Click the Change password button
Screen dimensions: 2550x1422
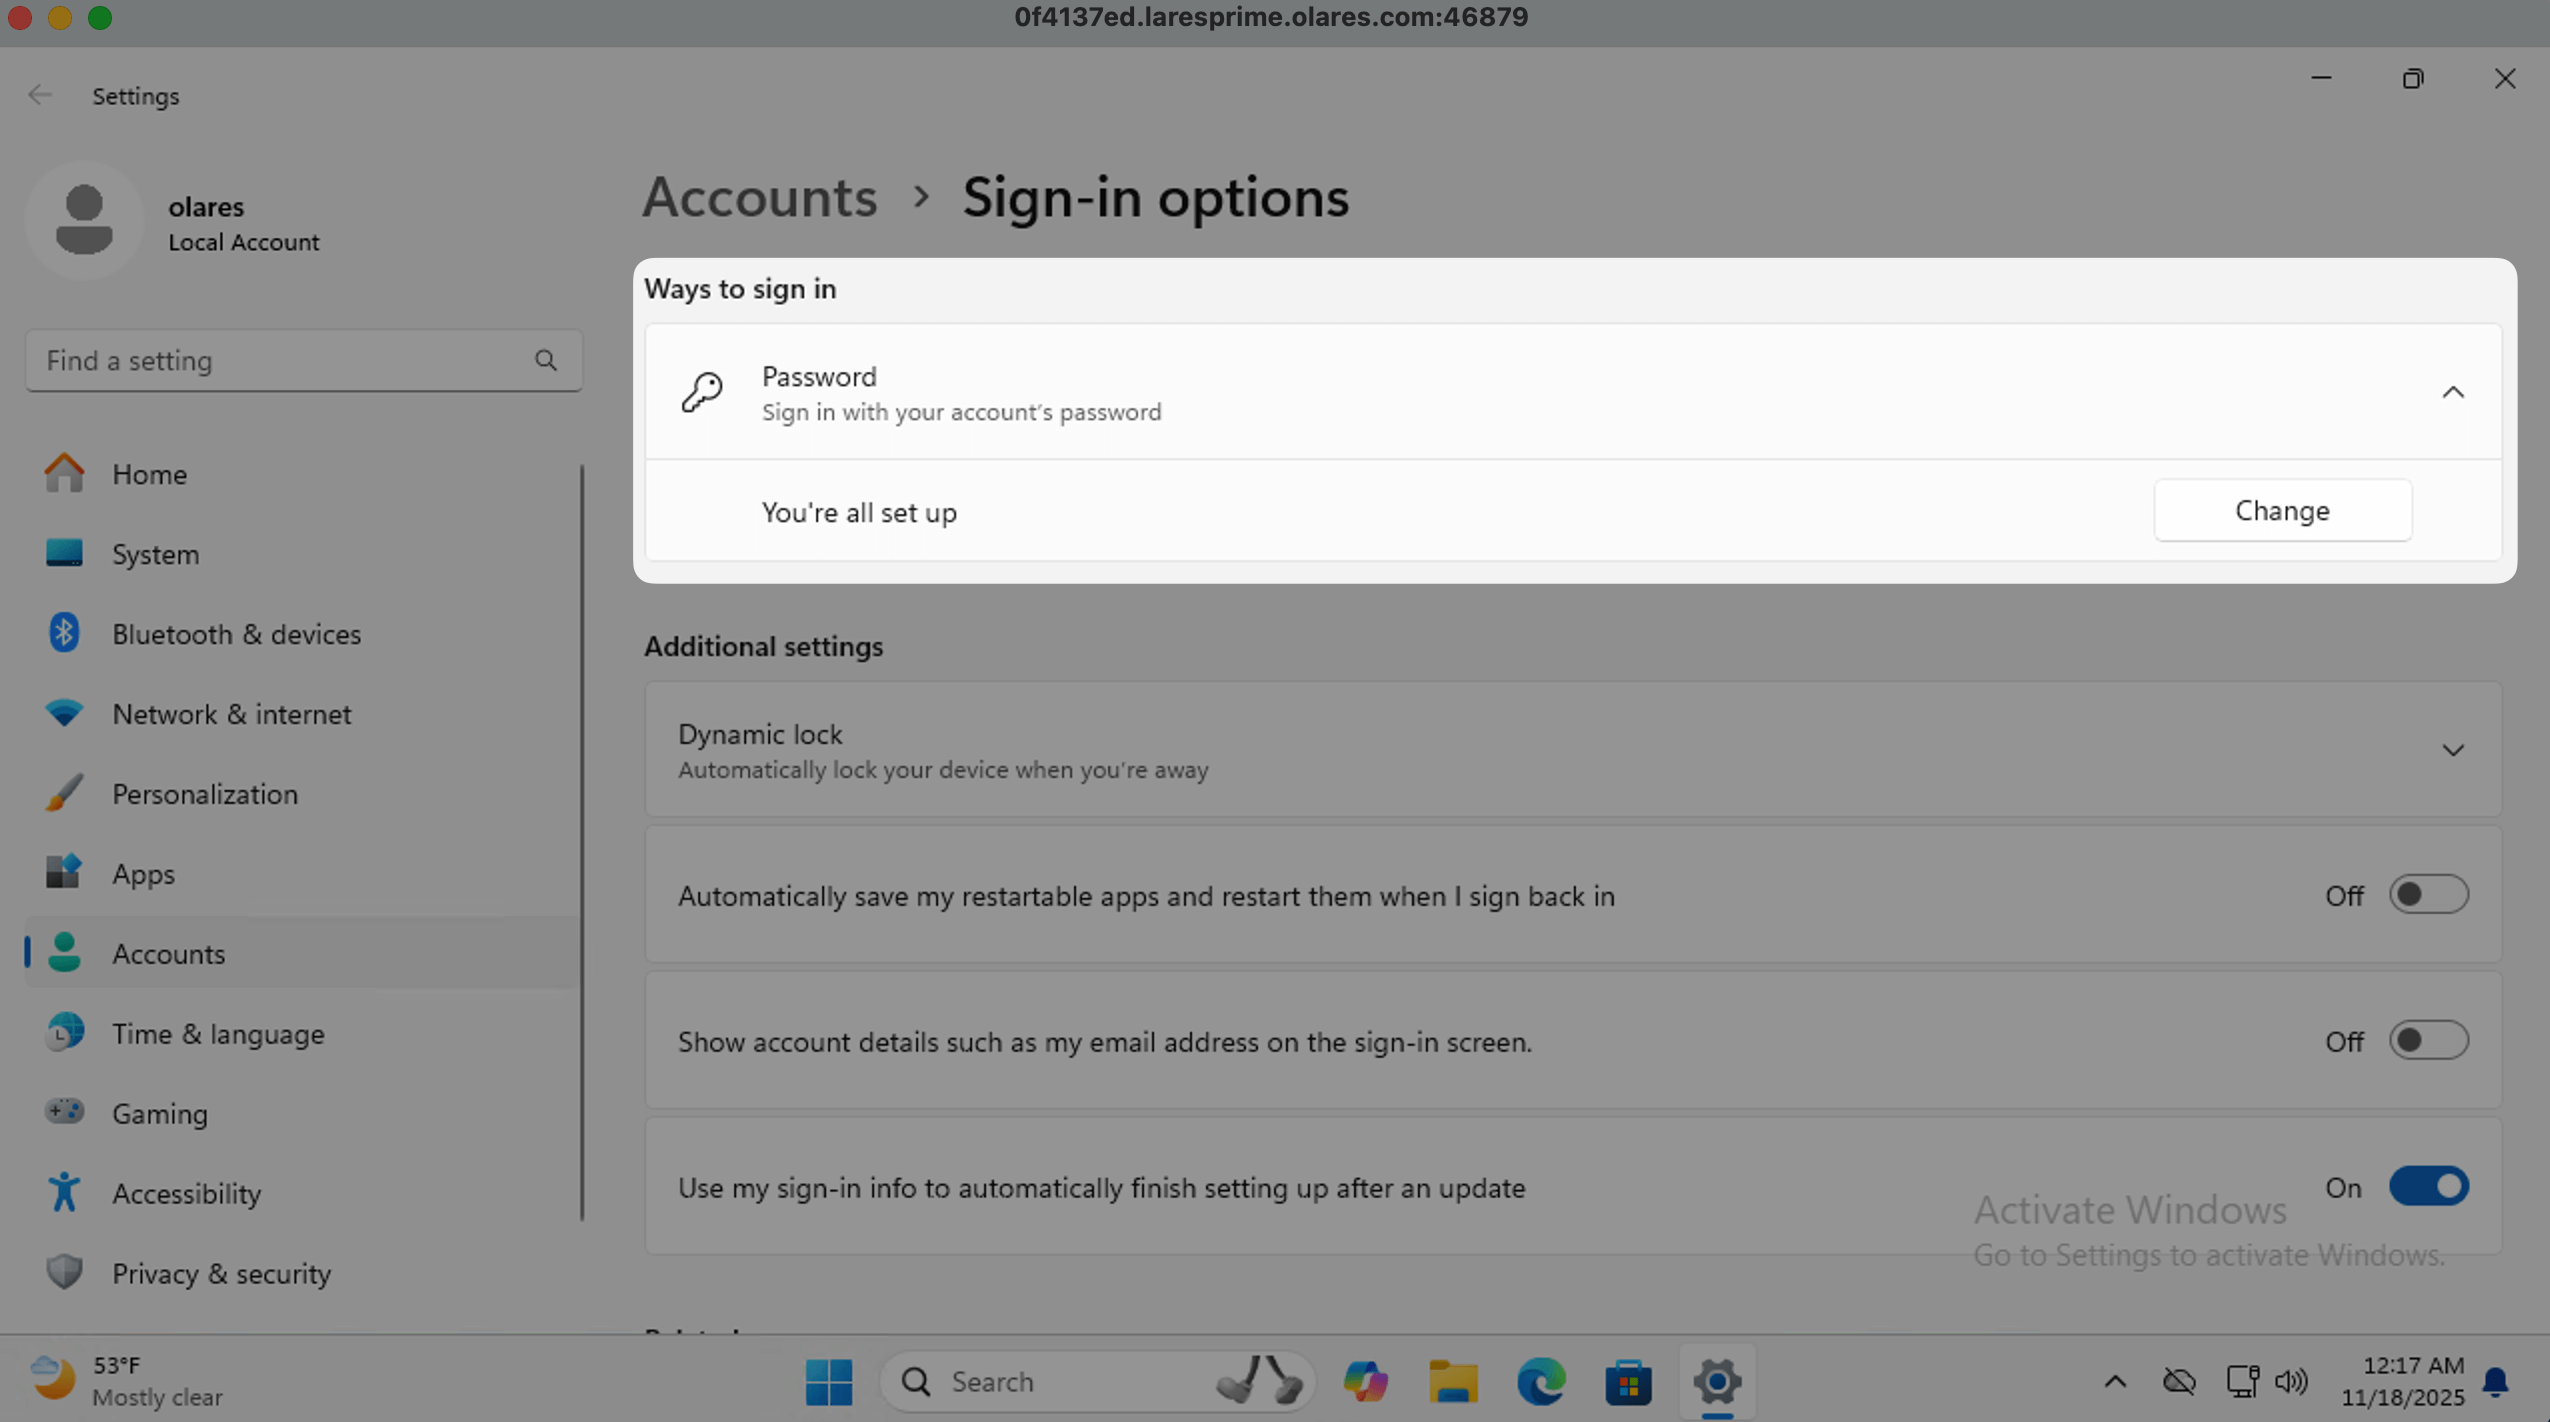(x=2282, y=510)
